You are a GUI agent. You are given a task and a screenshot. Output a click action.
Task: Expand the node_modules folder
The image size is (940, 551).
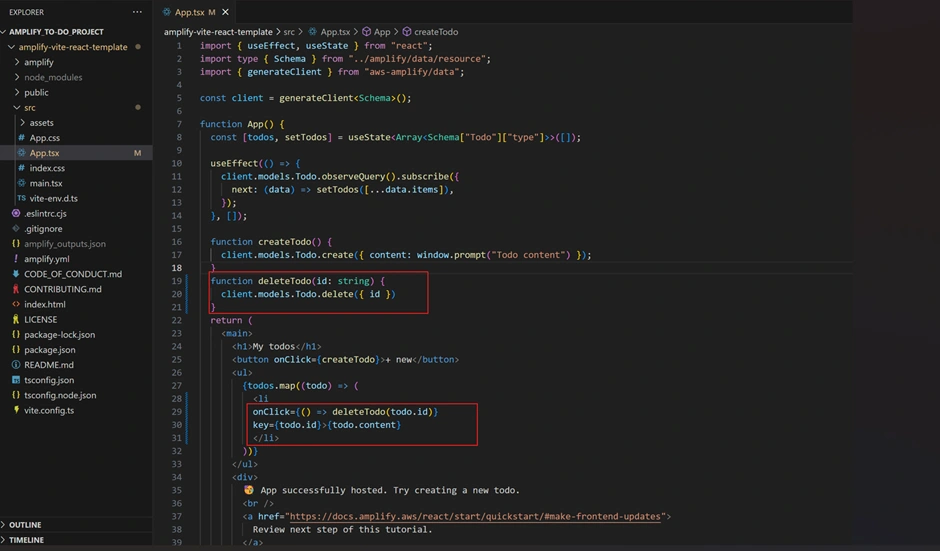[17, 77]
